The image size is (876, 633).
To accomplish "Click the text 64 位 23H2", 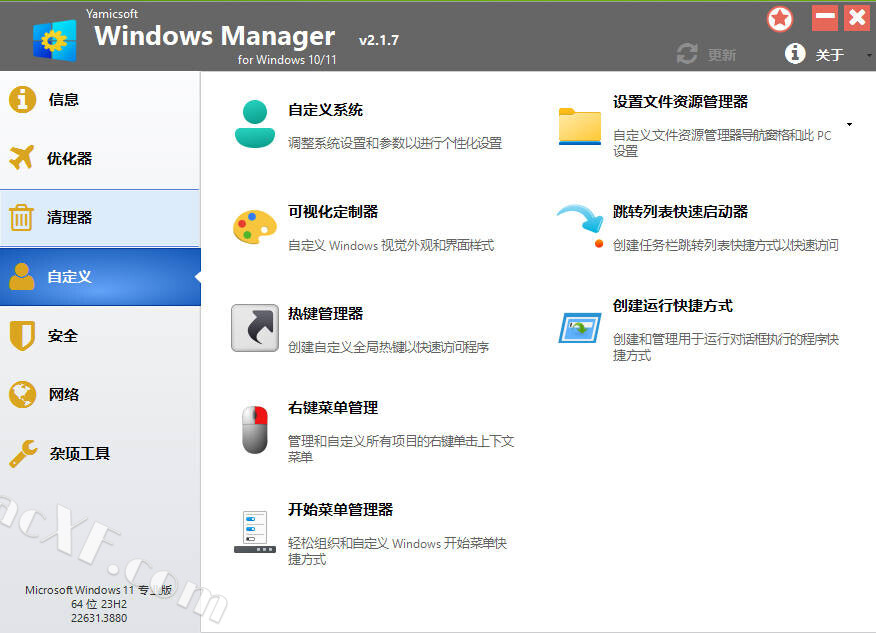I will click(99, 604).
